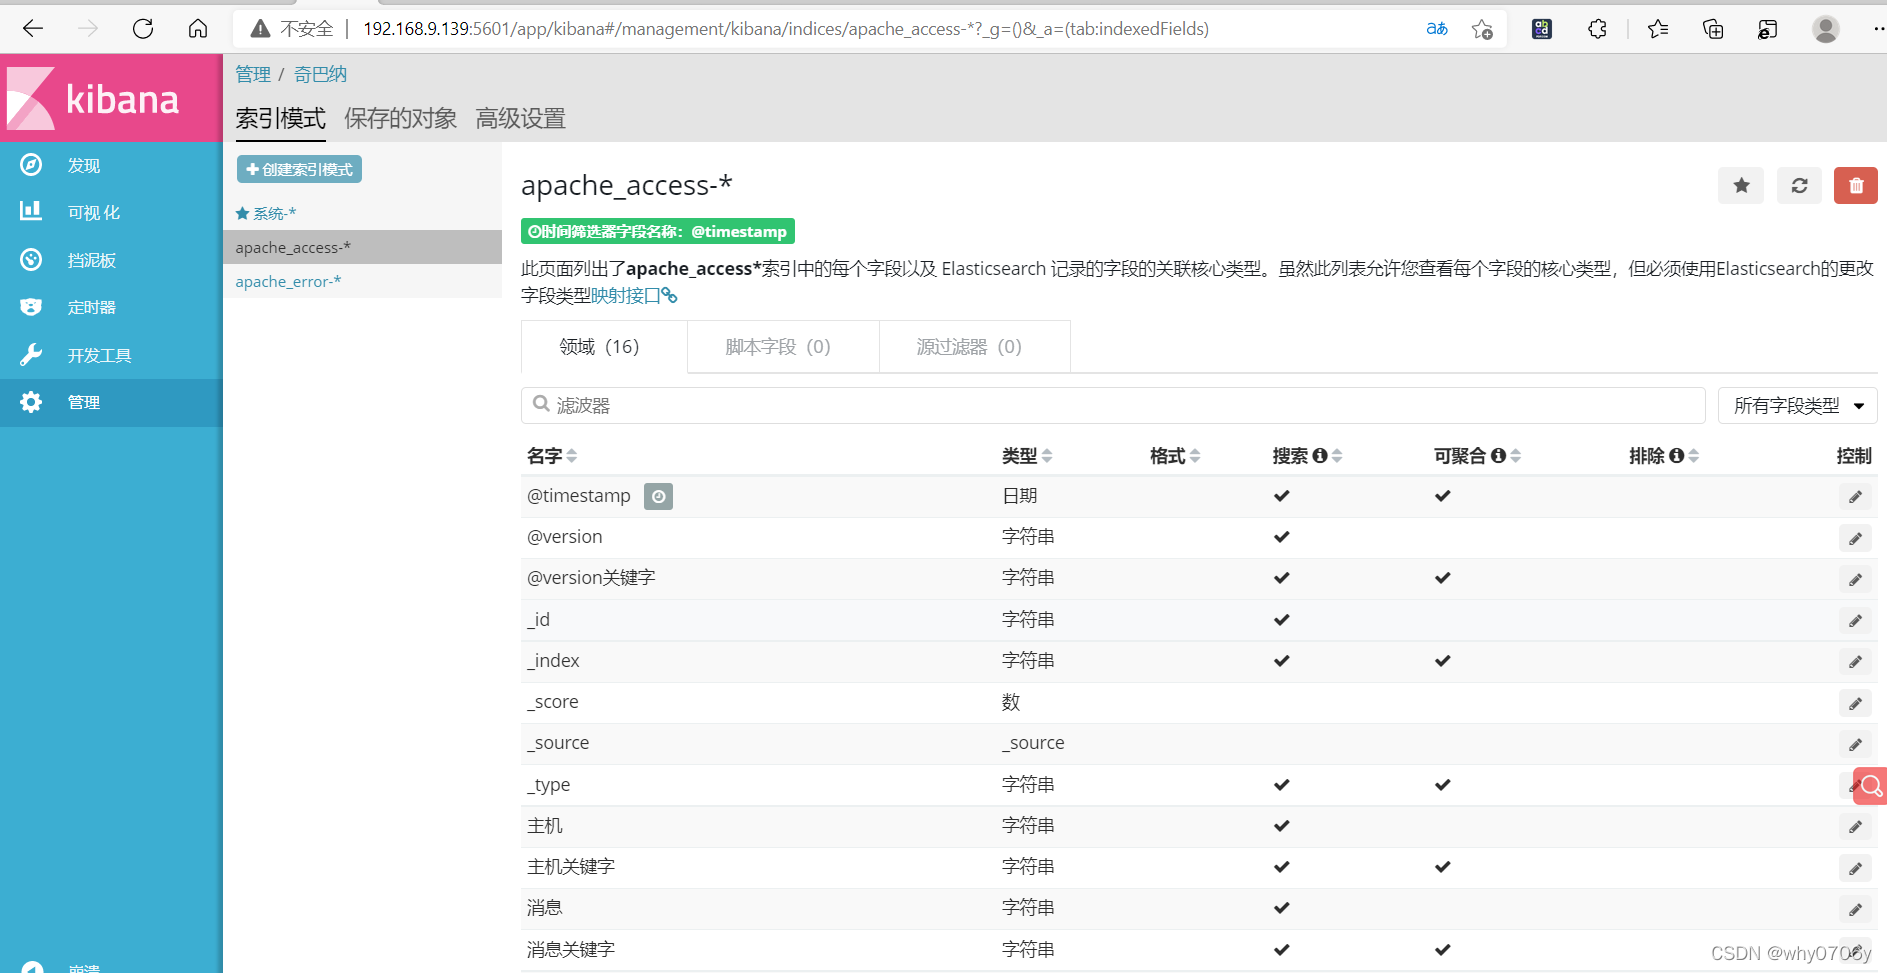Click the 搜索 column info icon
This screenshot has width=1887, height=973.
point(1320,456)
